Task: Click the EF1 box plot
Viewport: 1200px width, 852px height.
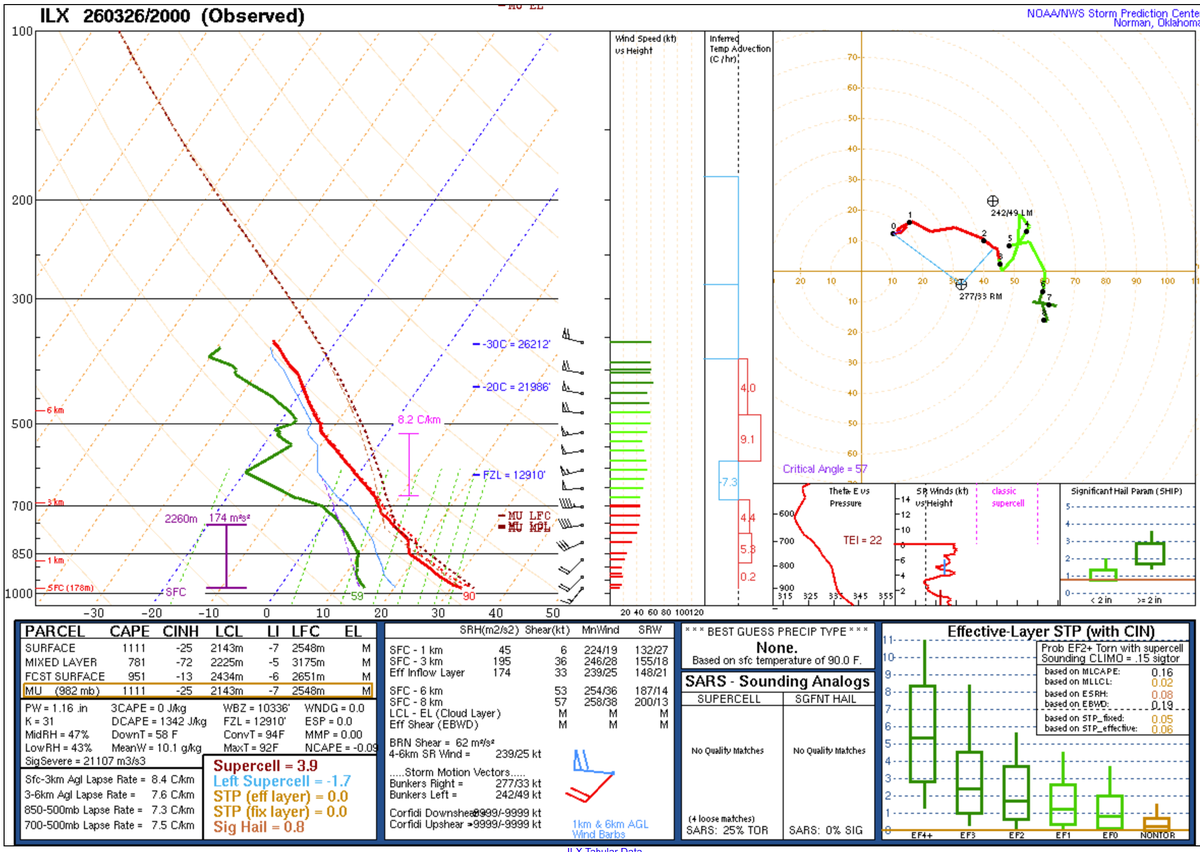Action: [x=1063, y=792]
